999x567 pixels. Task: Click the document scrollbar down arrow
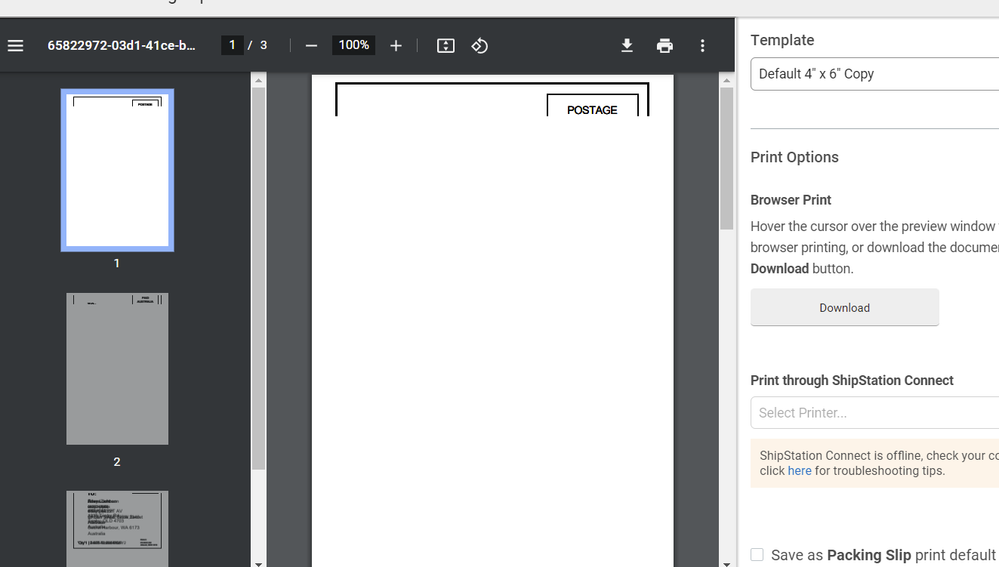click(727, 562)
